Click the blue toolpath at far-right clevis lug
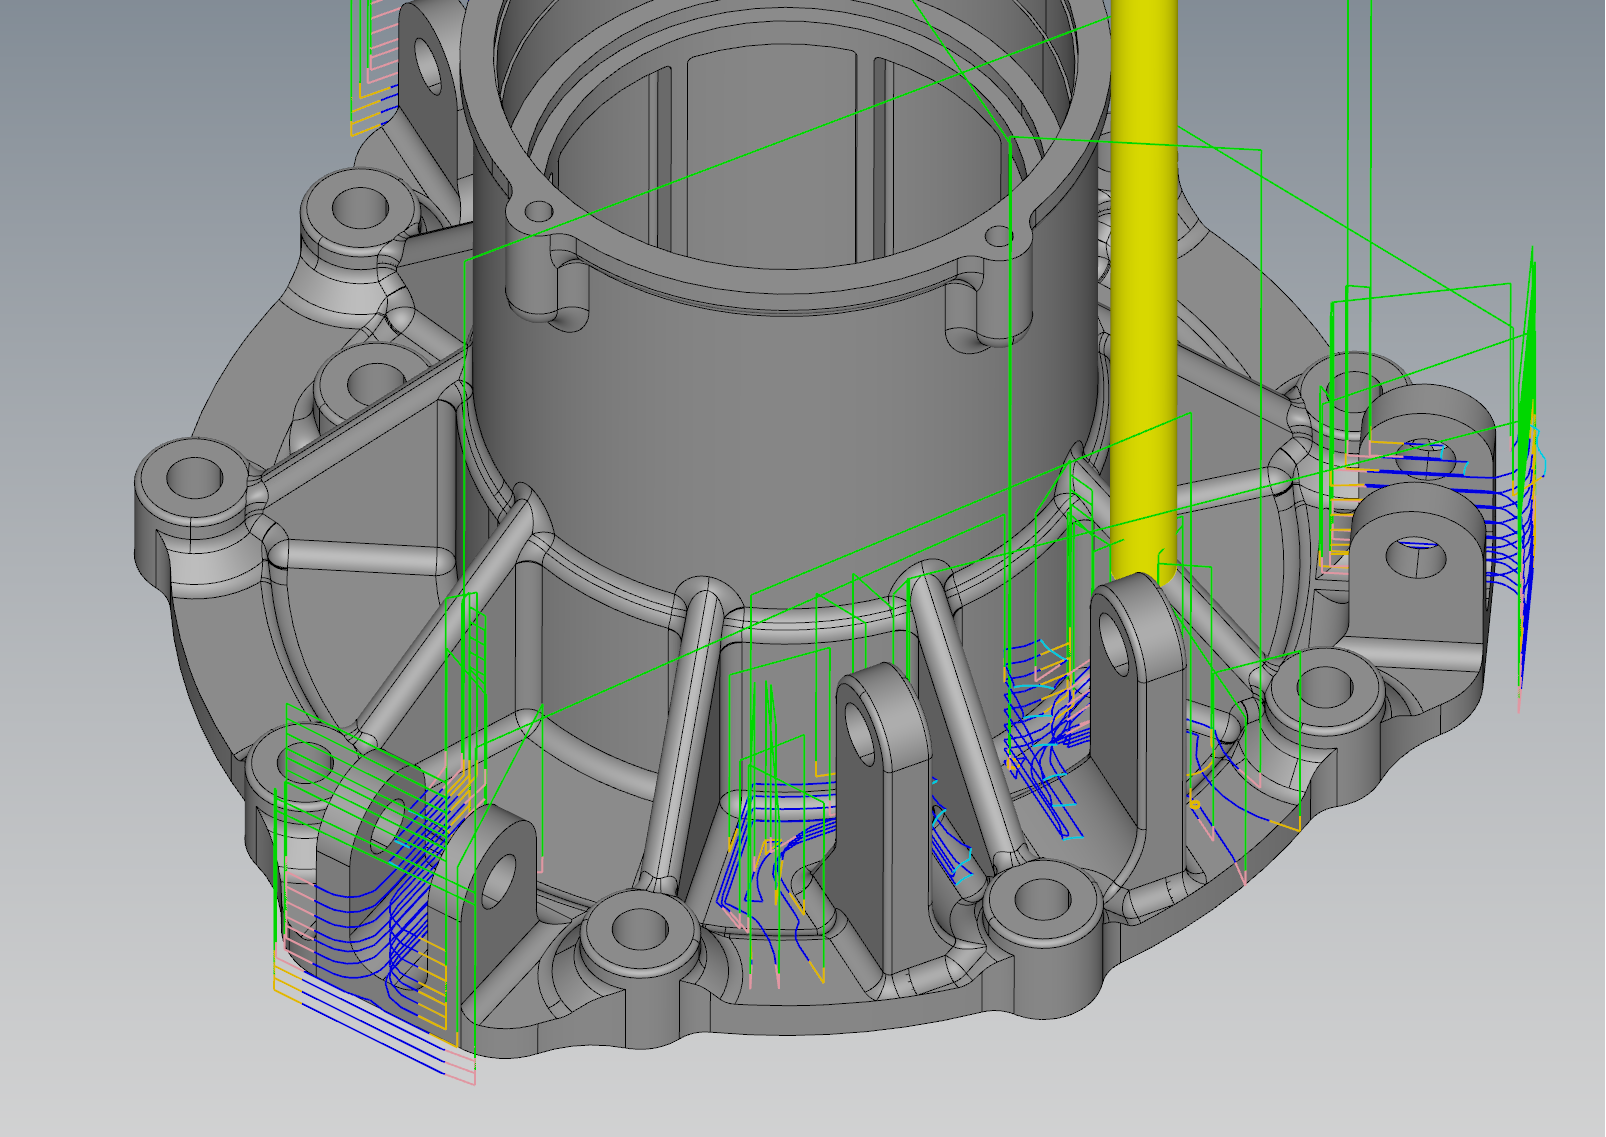 [1500, 520]
